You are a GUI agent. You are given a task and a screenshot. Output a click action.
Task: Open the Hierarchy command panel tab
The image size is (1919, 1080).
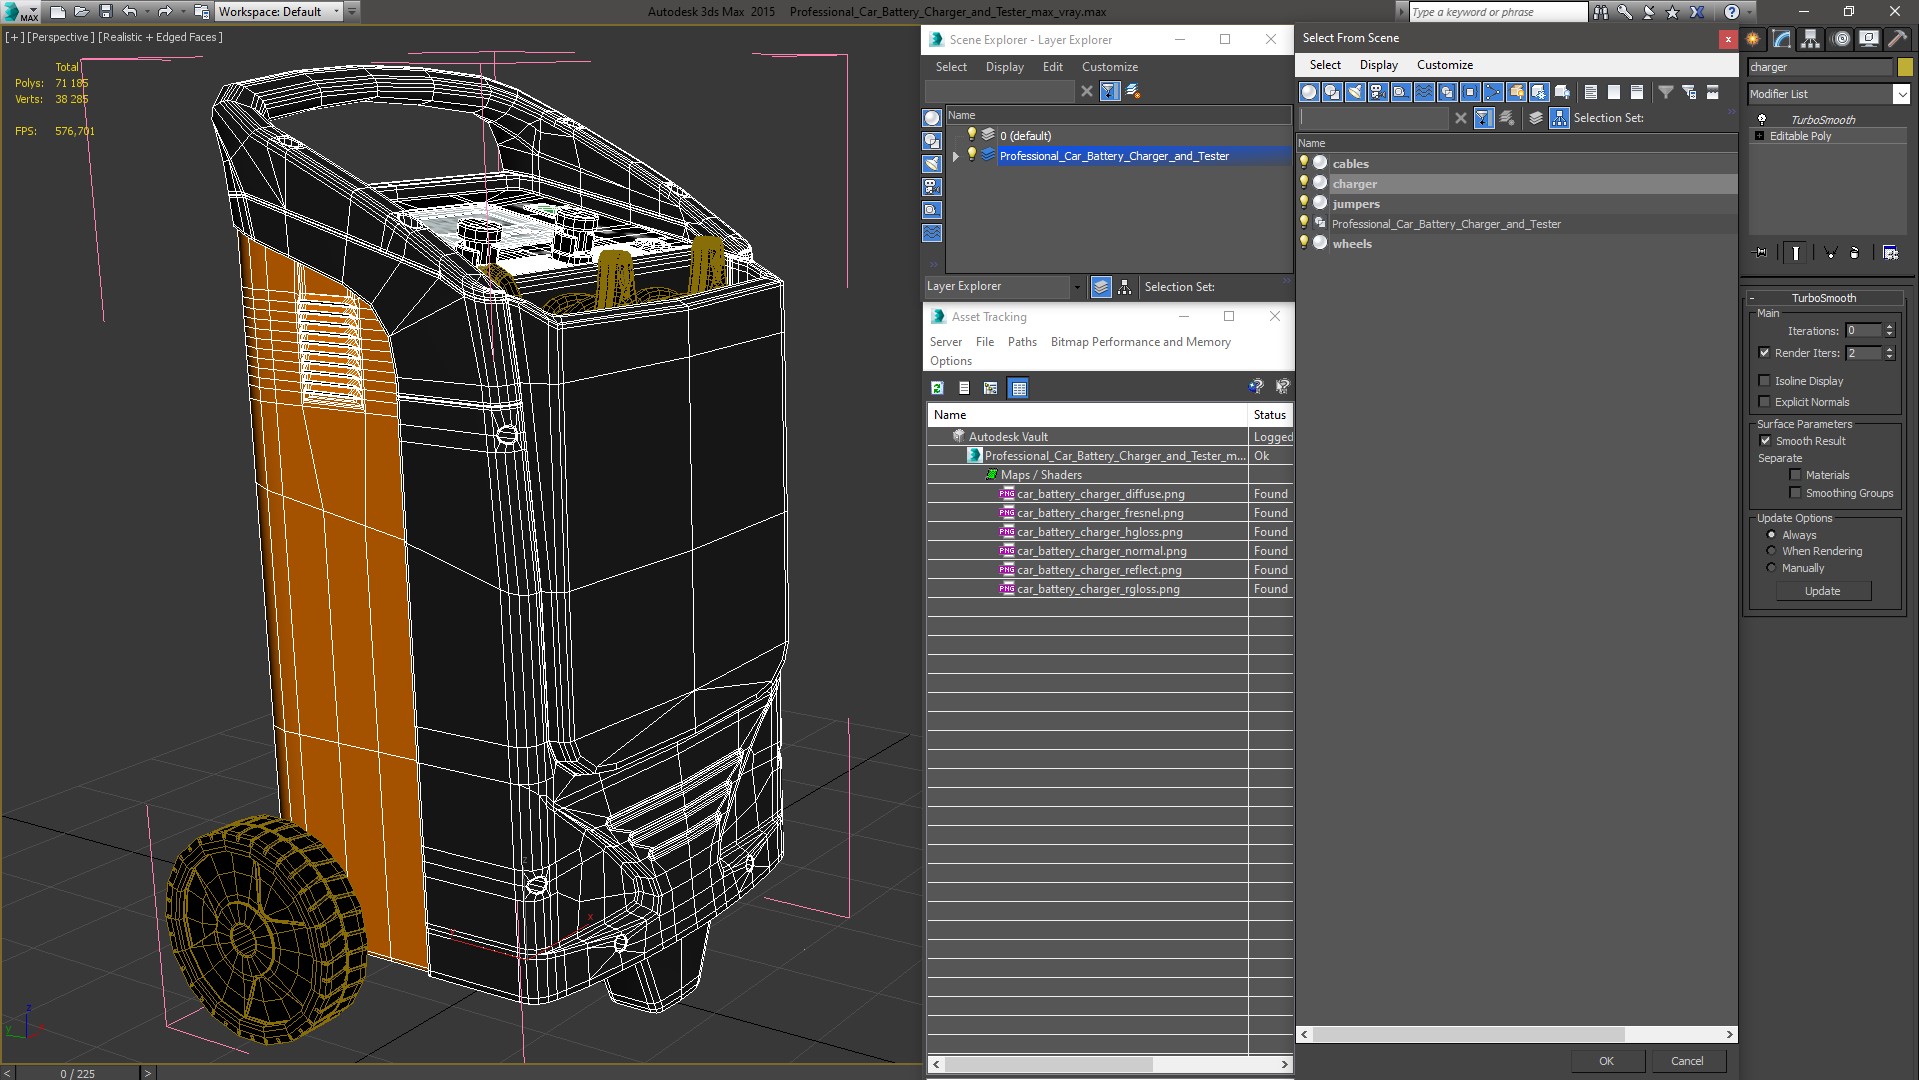point(1810,39)
